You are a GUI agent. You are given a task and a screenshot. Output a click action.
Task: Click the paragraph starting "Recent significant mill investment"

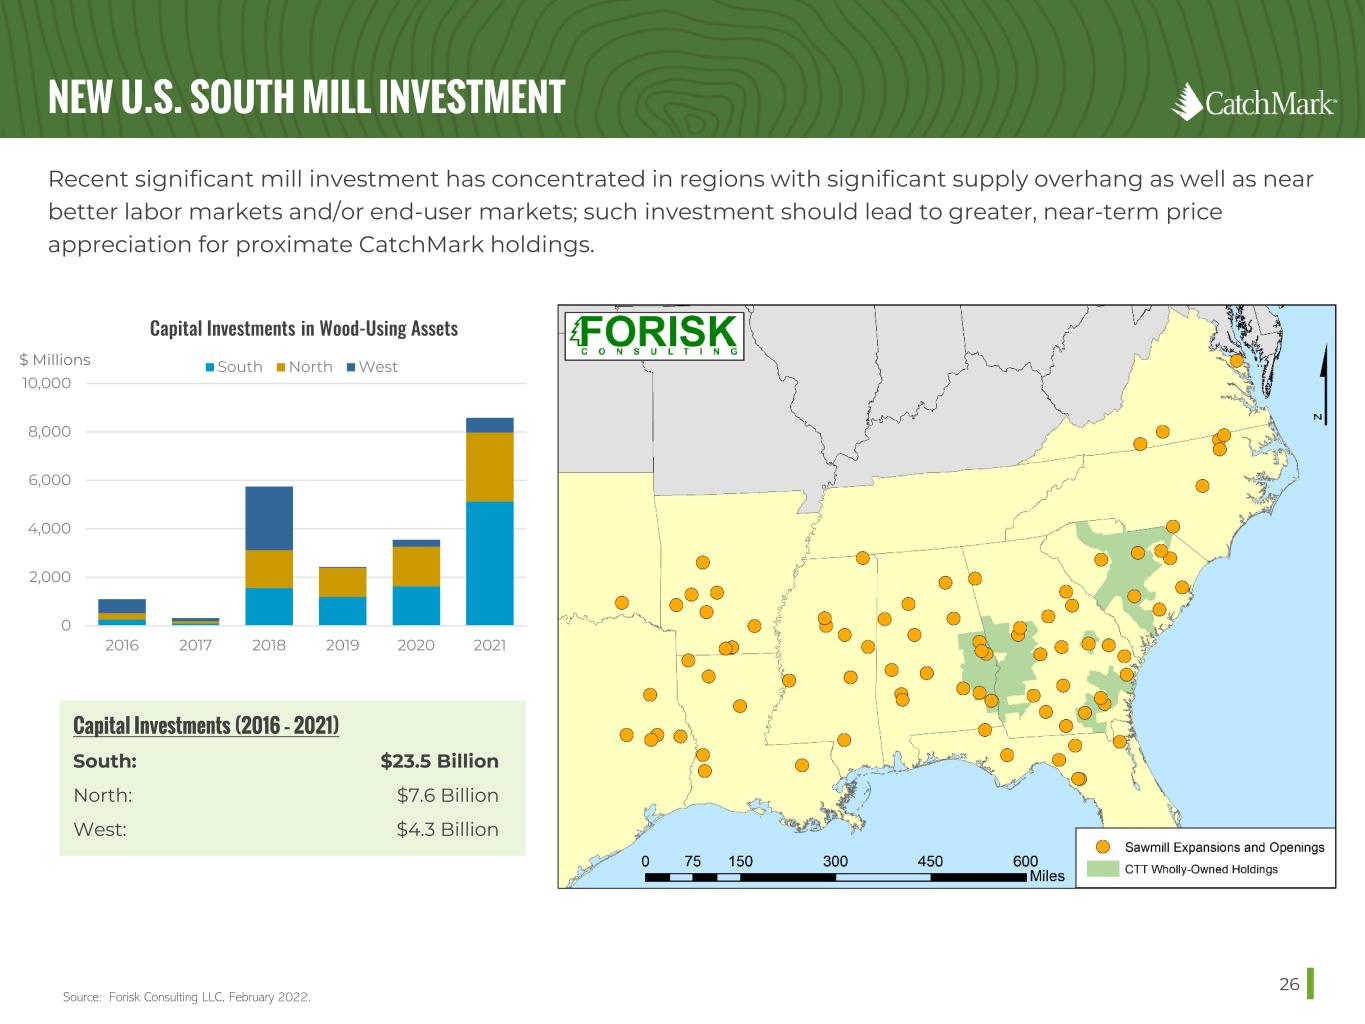(x=681, y=212)
